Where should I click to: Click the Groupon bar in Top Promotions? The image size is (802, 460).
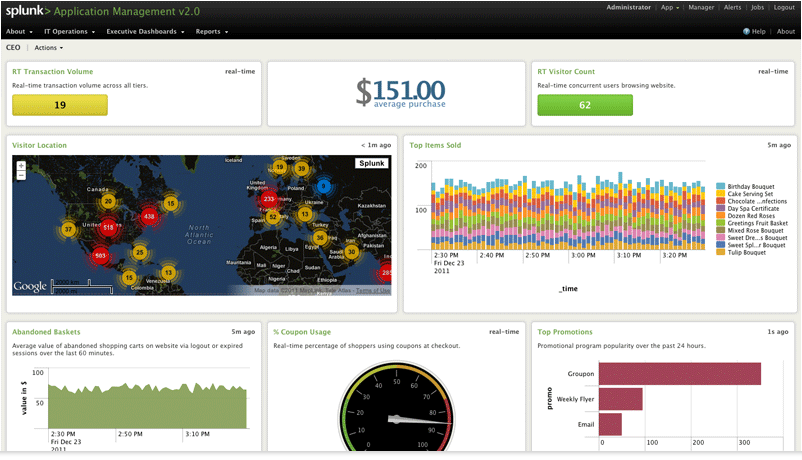(680, 374)
